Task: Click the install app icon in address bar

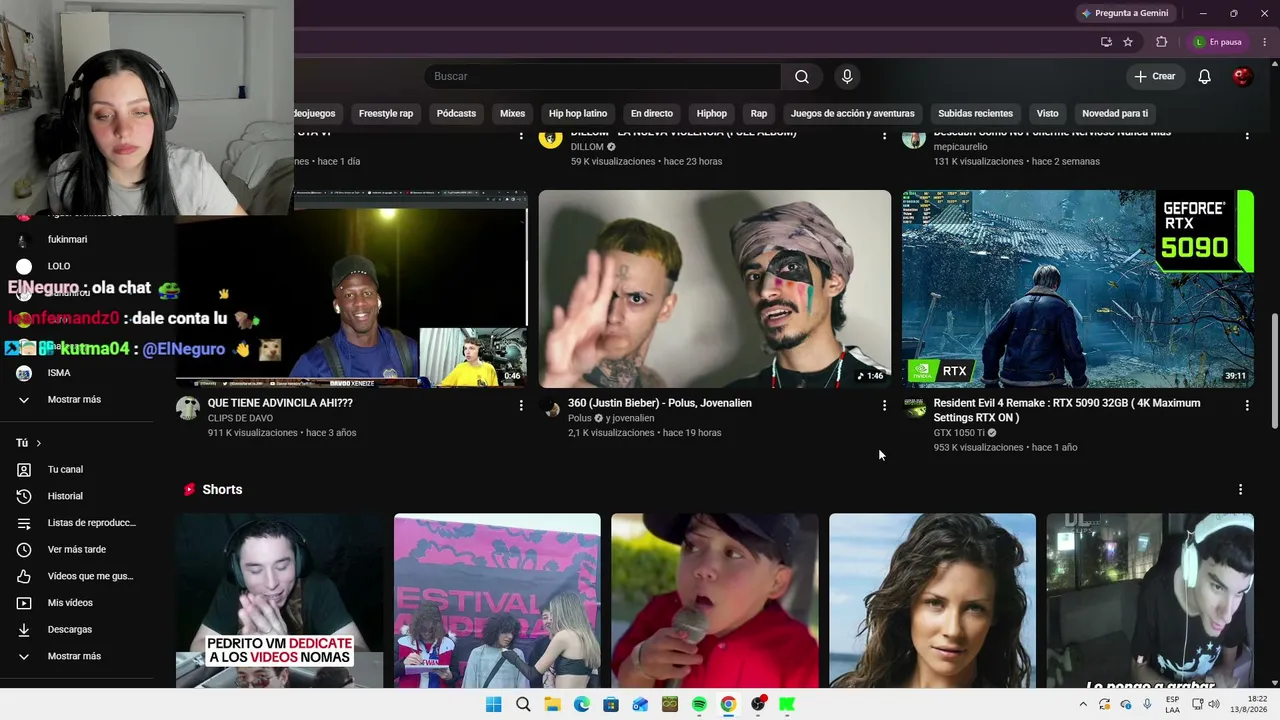Action: [1106, 42]
